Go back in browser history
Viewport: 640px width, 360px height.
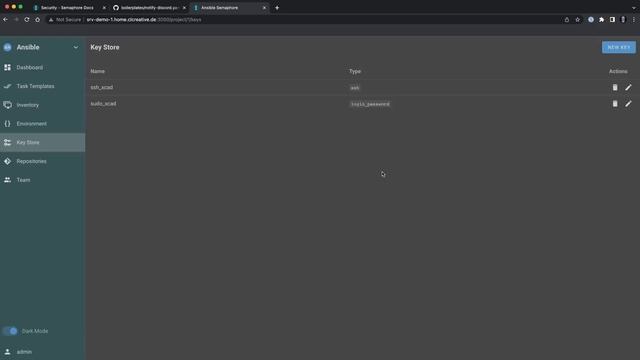click(5, 20)
